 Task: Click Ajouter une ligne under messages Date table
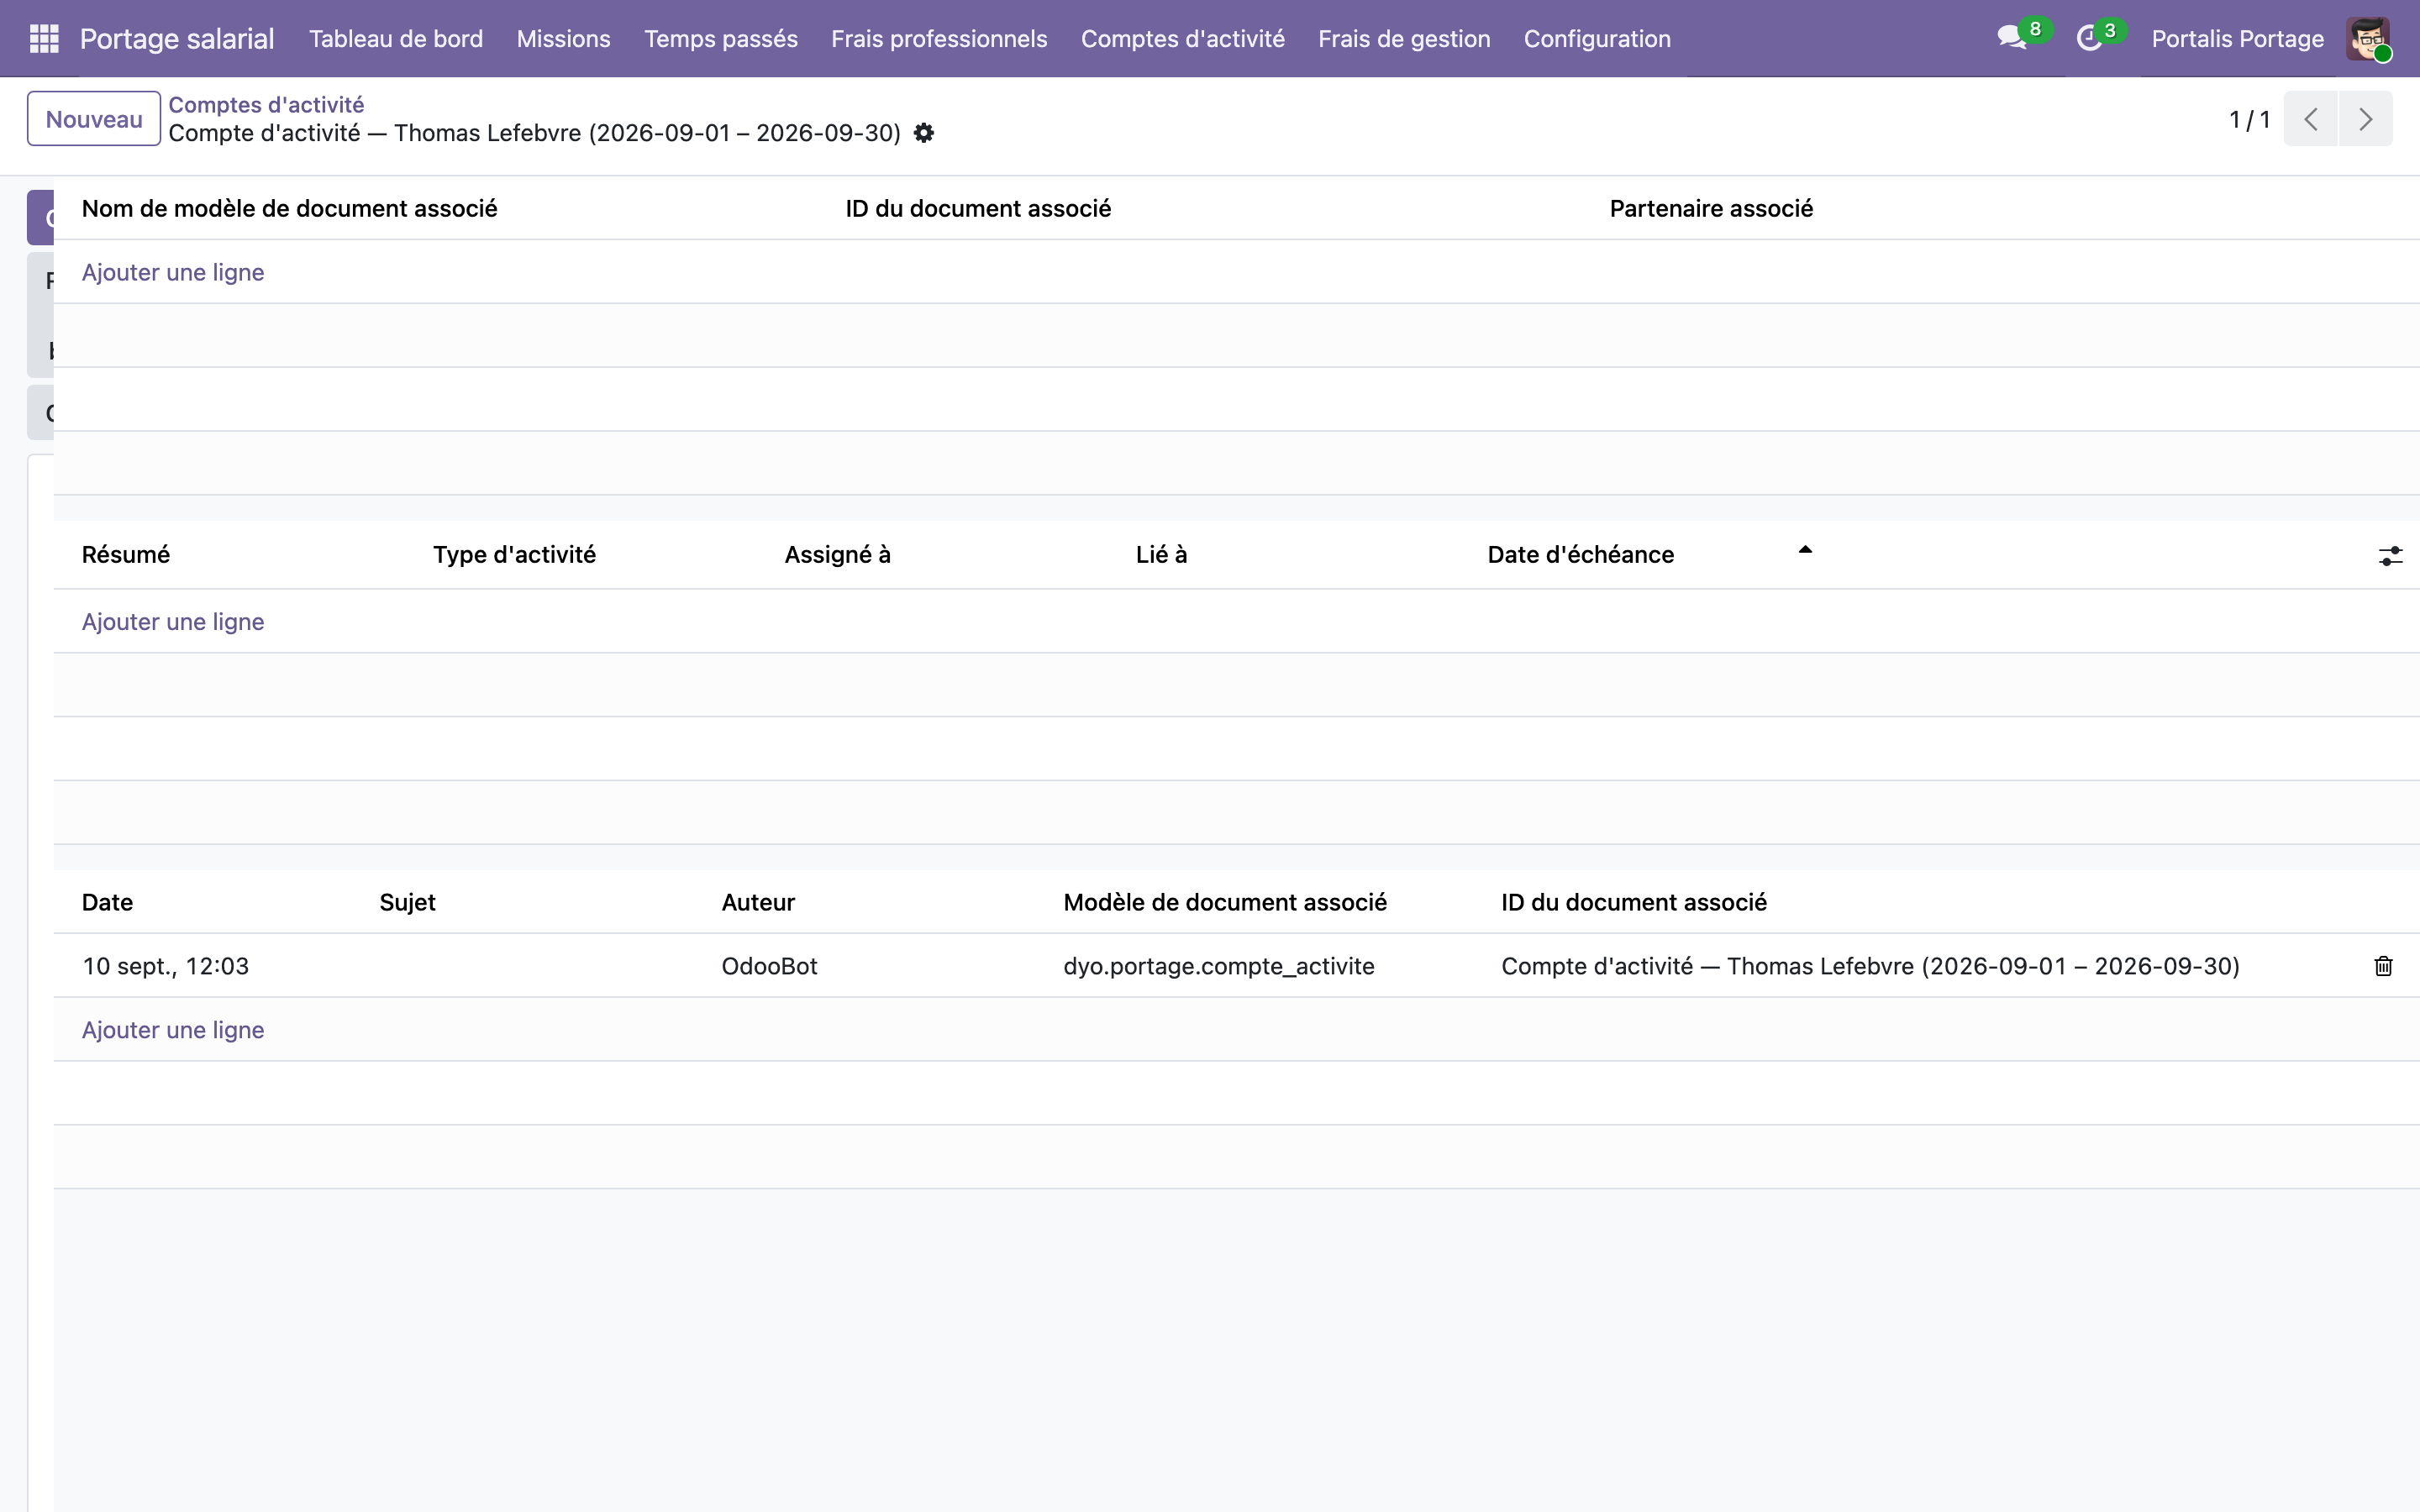[x=173, y=1030]
